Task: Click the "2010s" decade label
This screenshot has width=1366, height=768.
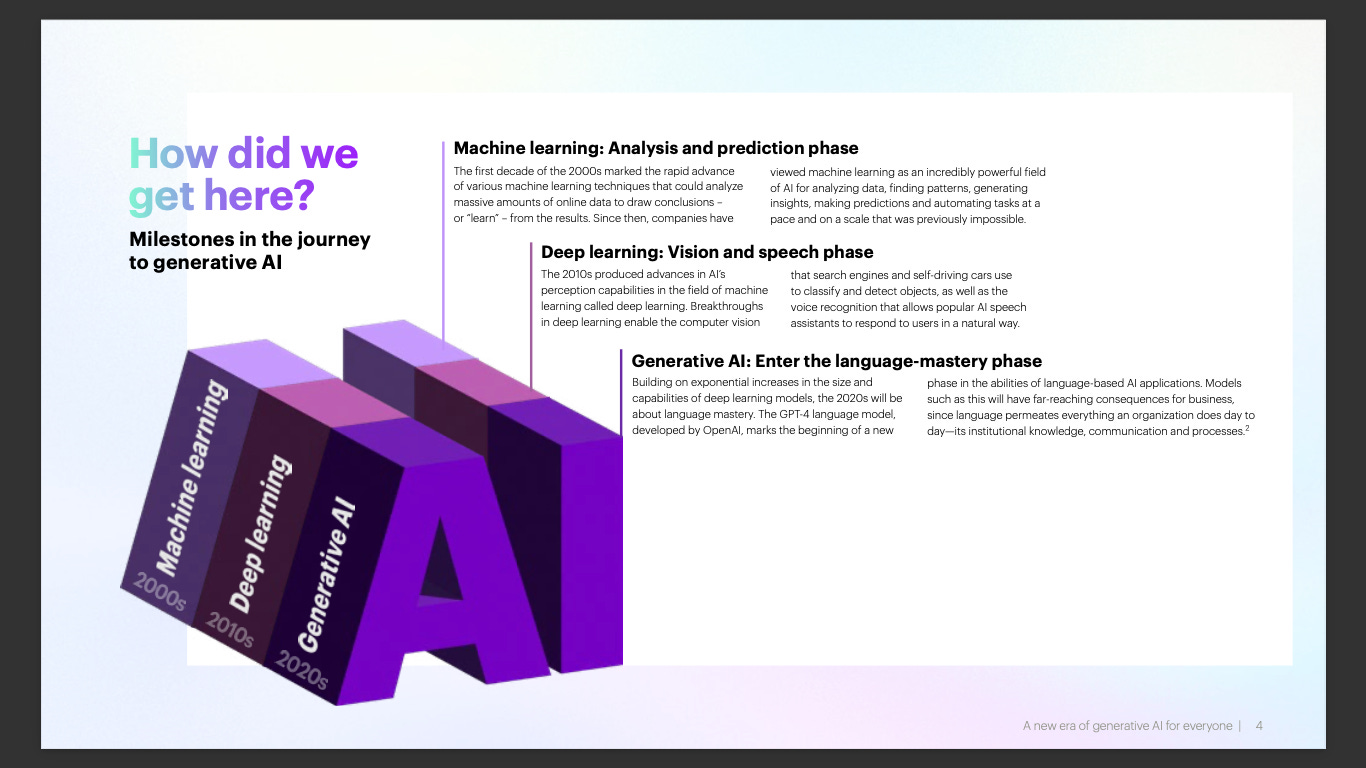Action: tap(230, 631)
